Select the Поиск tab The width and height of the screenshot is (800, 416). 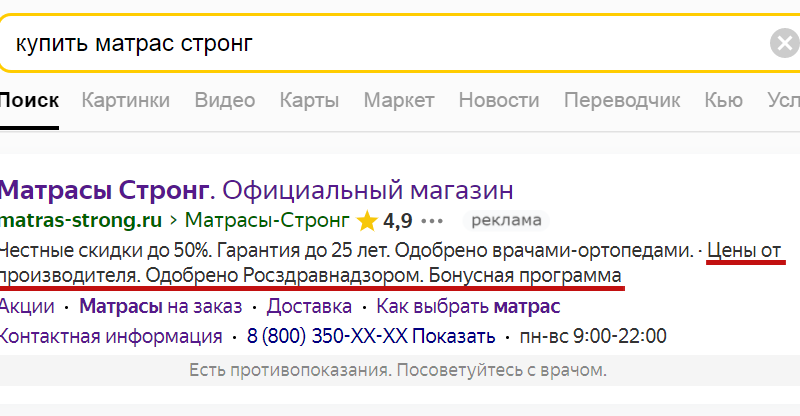29,100
